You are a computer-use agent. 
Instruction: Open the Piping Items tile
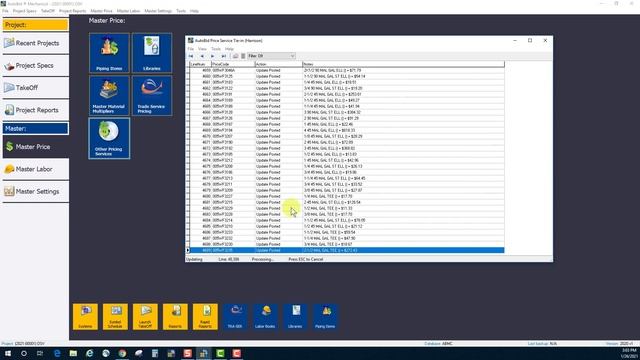[109, 53]
